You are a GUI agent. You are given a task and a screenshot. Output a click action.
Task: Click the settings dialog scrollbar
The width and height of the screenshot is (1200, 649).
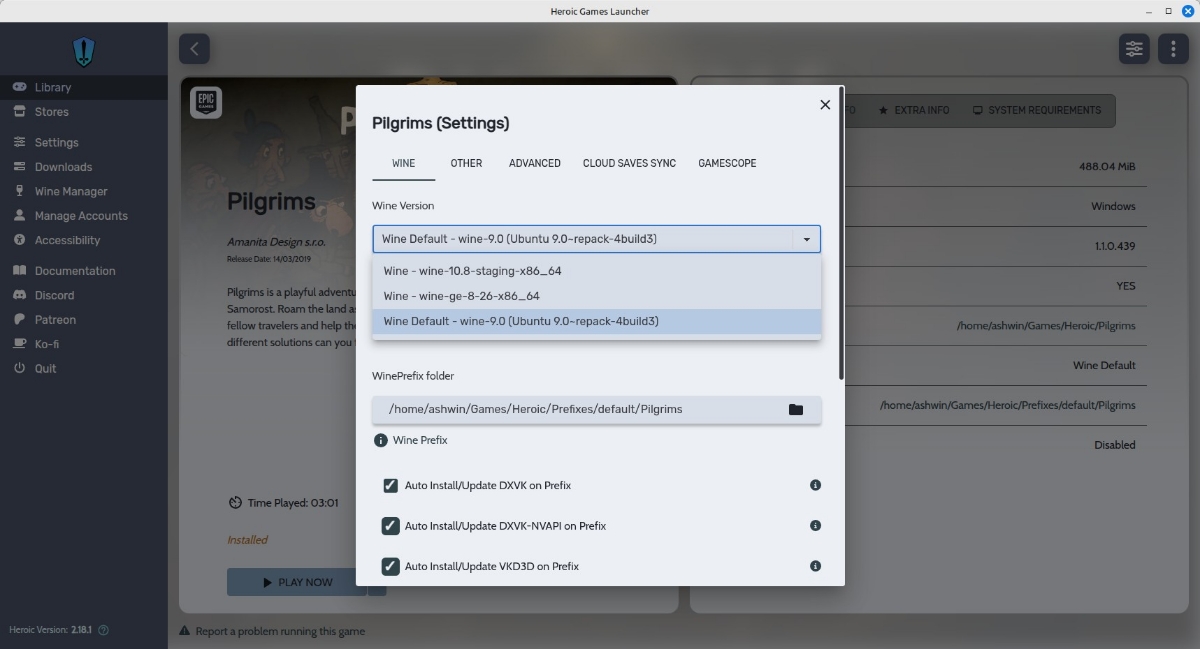pyautogui.click(x=841, y=233)
